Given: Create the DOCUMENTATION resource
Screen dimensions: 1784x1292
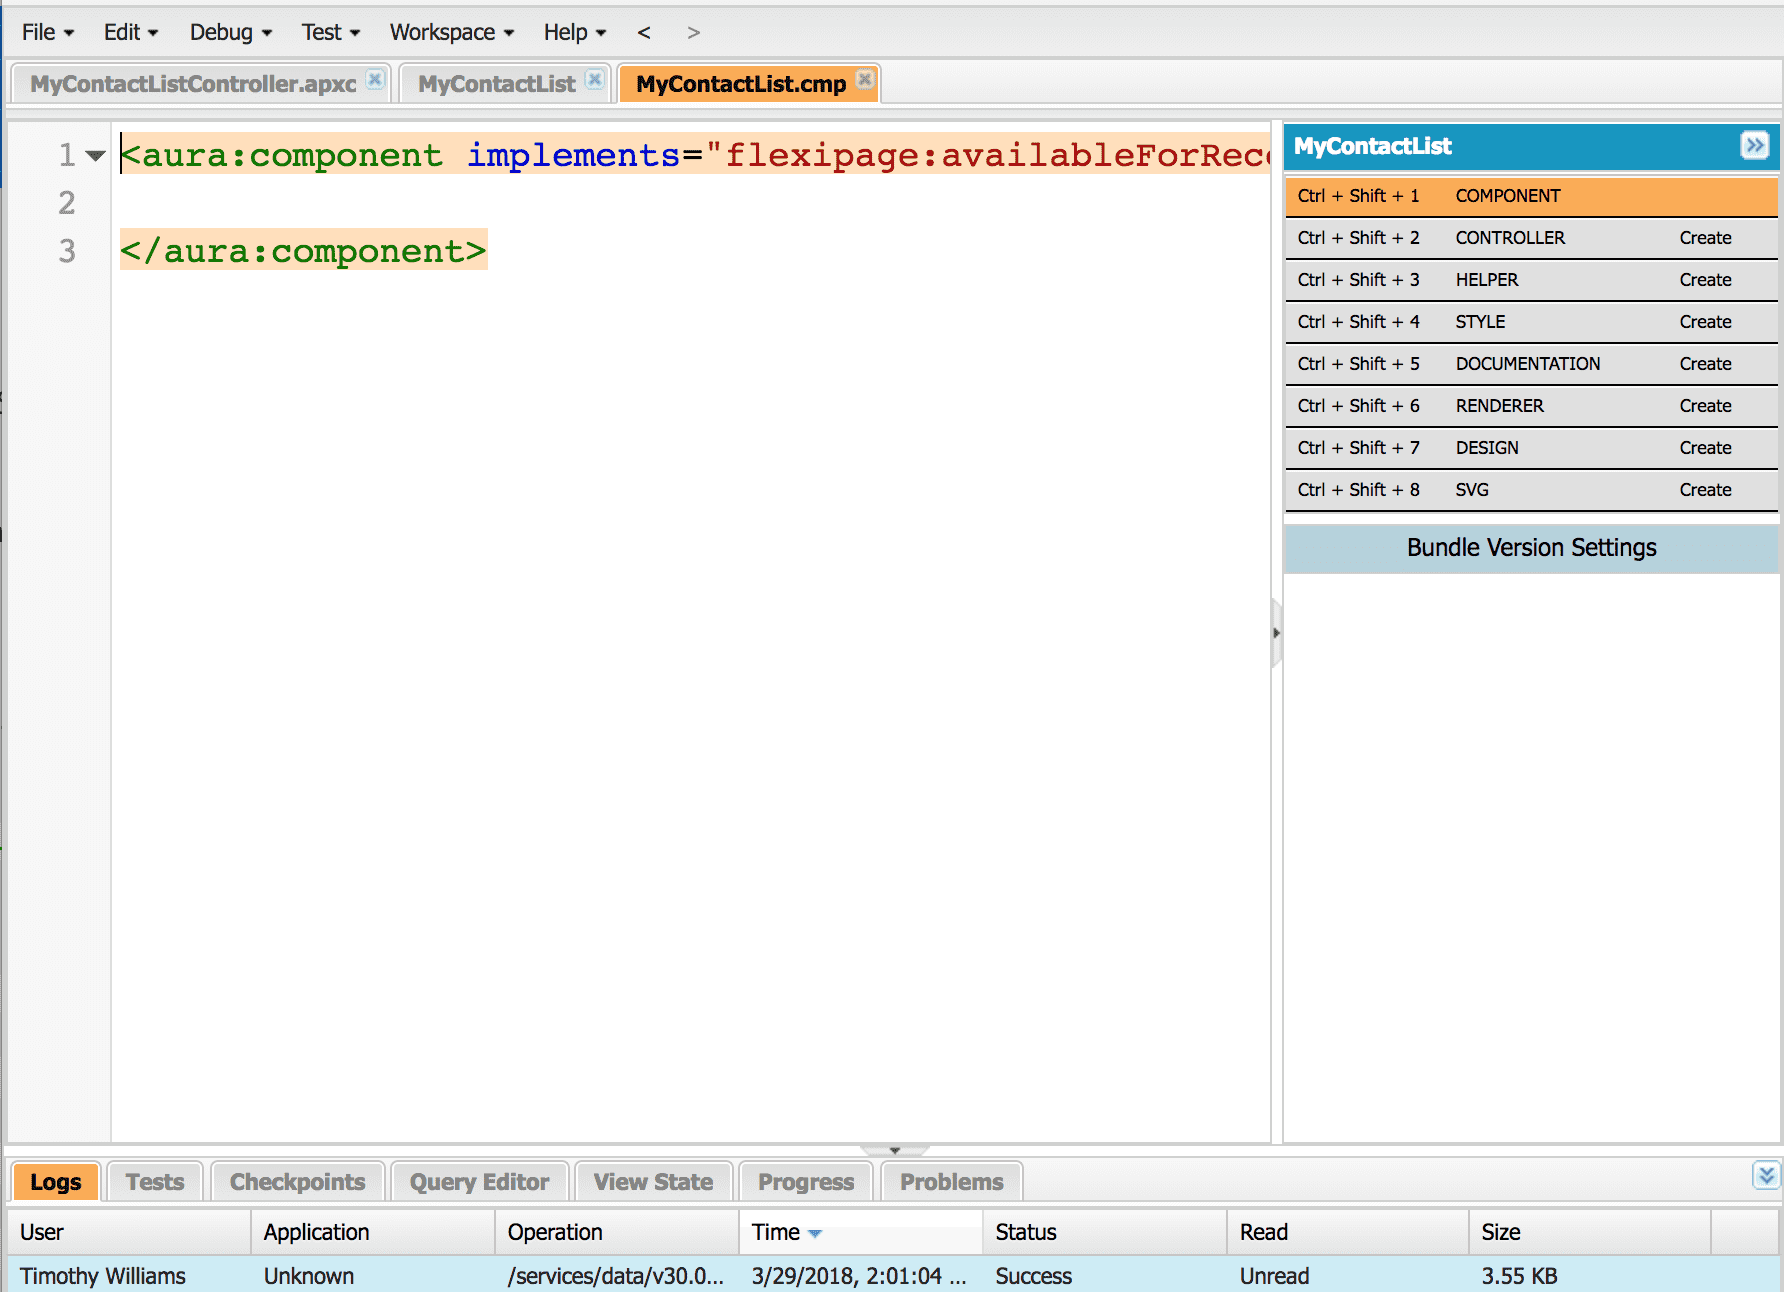Looking at the screenshot, I should click(1705, 364).
